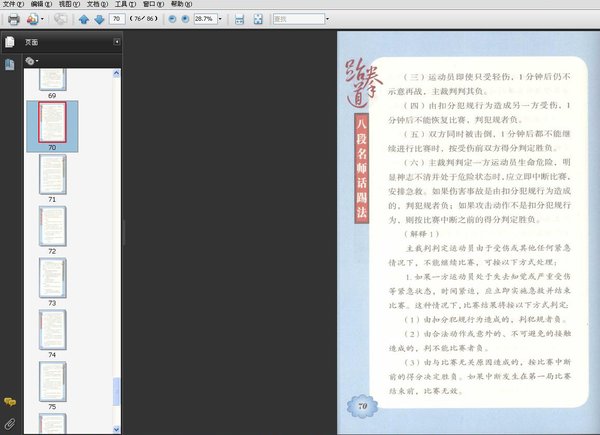This screenshot has width=600, height=435.
Task: Click the page count text (76/86)
Action: point(143,18)
